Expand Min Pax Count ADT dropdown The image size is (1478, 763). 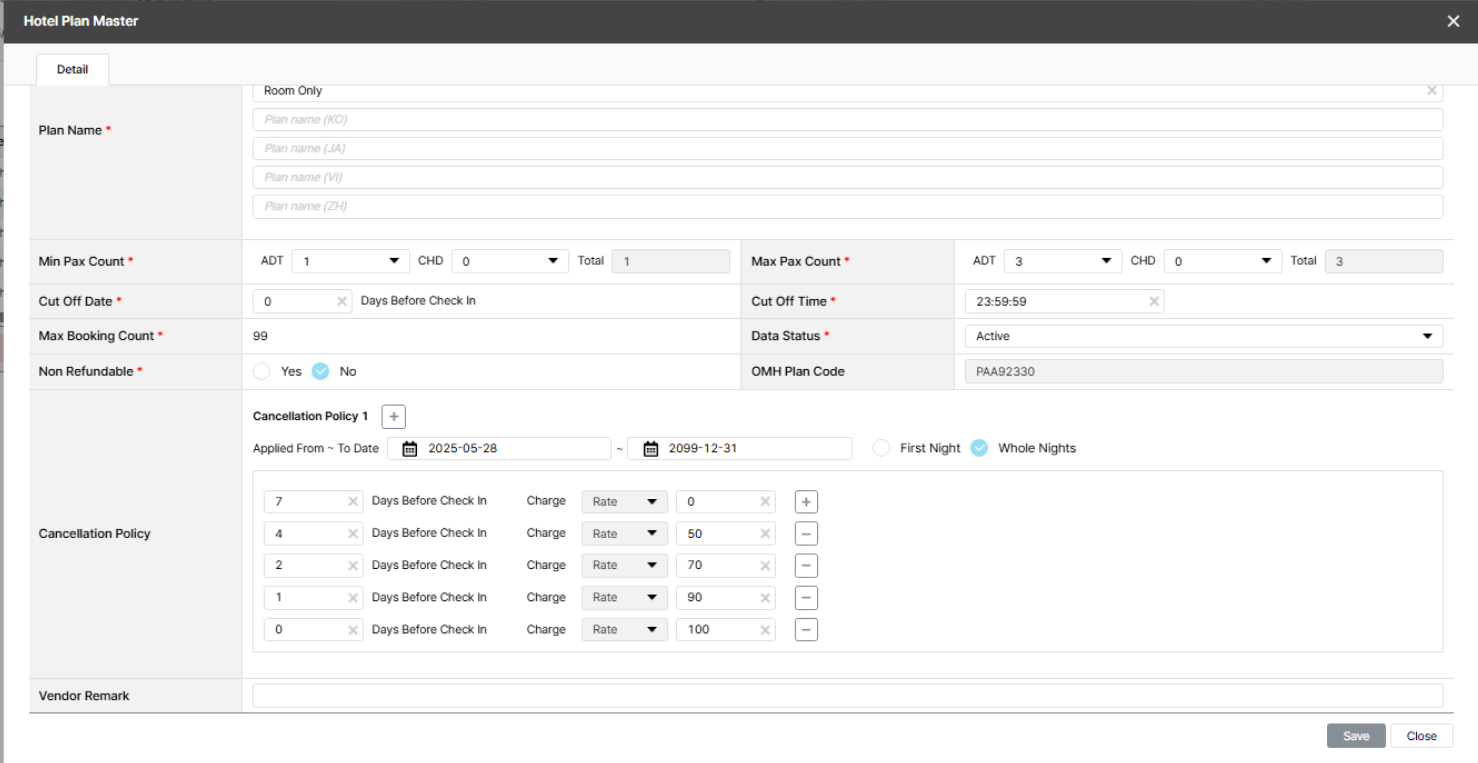(350, 261)
